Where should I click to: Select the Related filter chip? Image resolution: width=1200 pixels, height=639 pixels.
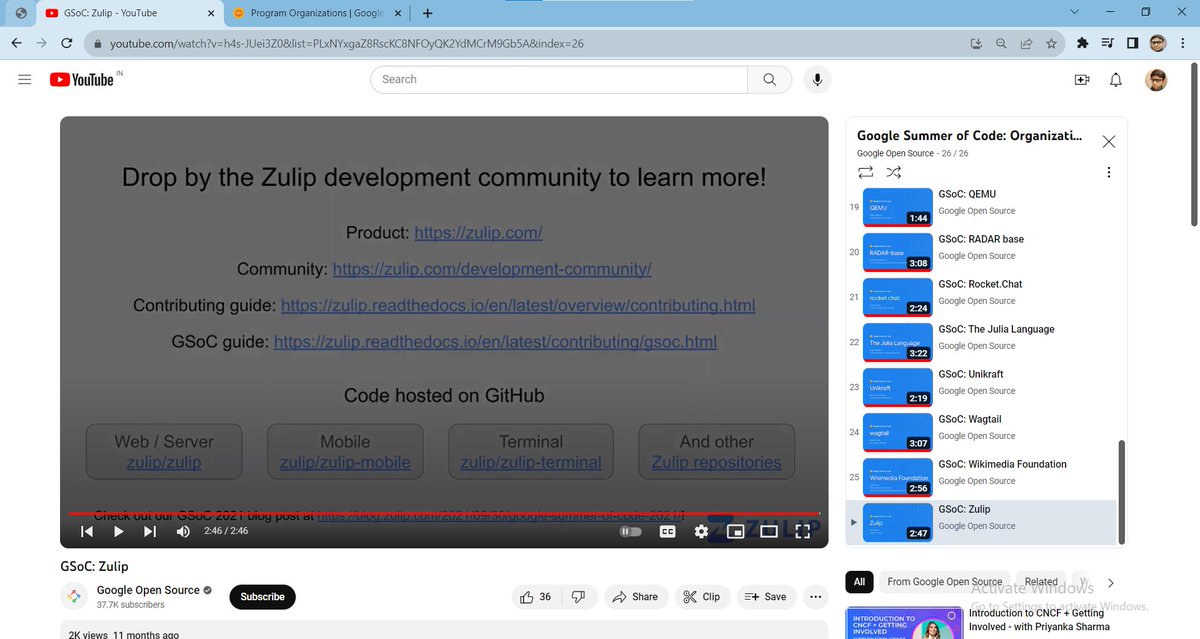1041,582
